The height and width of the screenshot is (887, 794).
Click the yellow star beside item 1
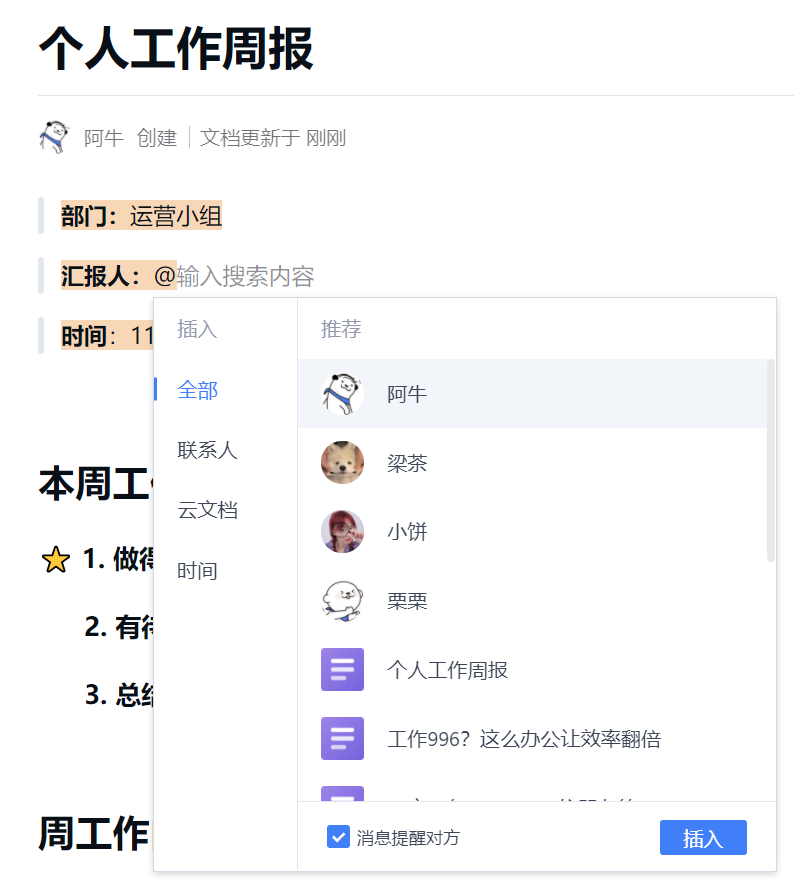[55, 560]
